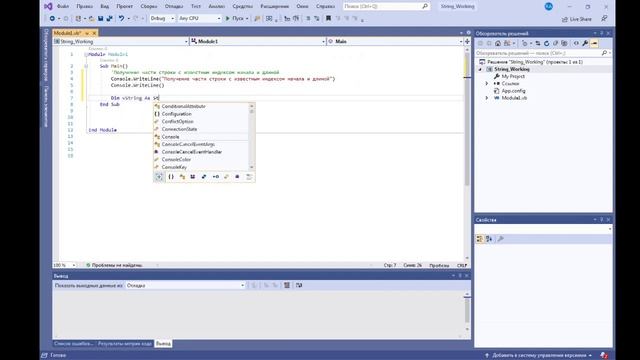Open the String_Working project dropdown above editor

[x=121, y=41]
